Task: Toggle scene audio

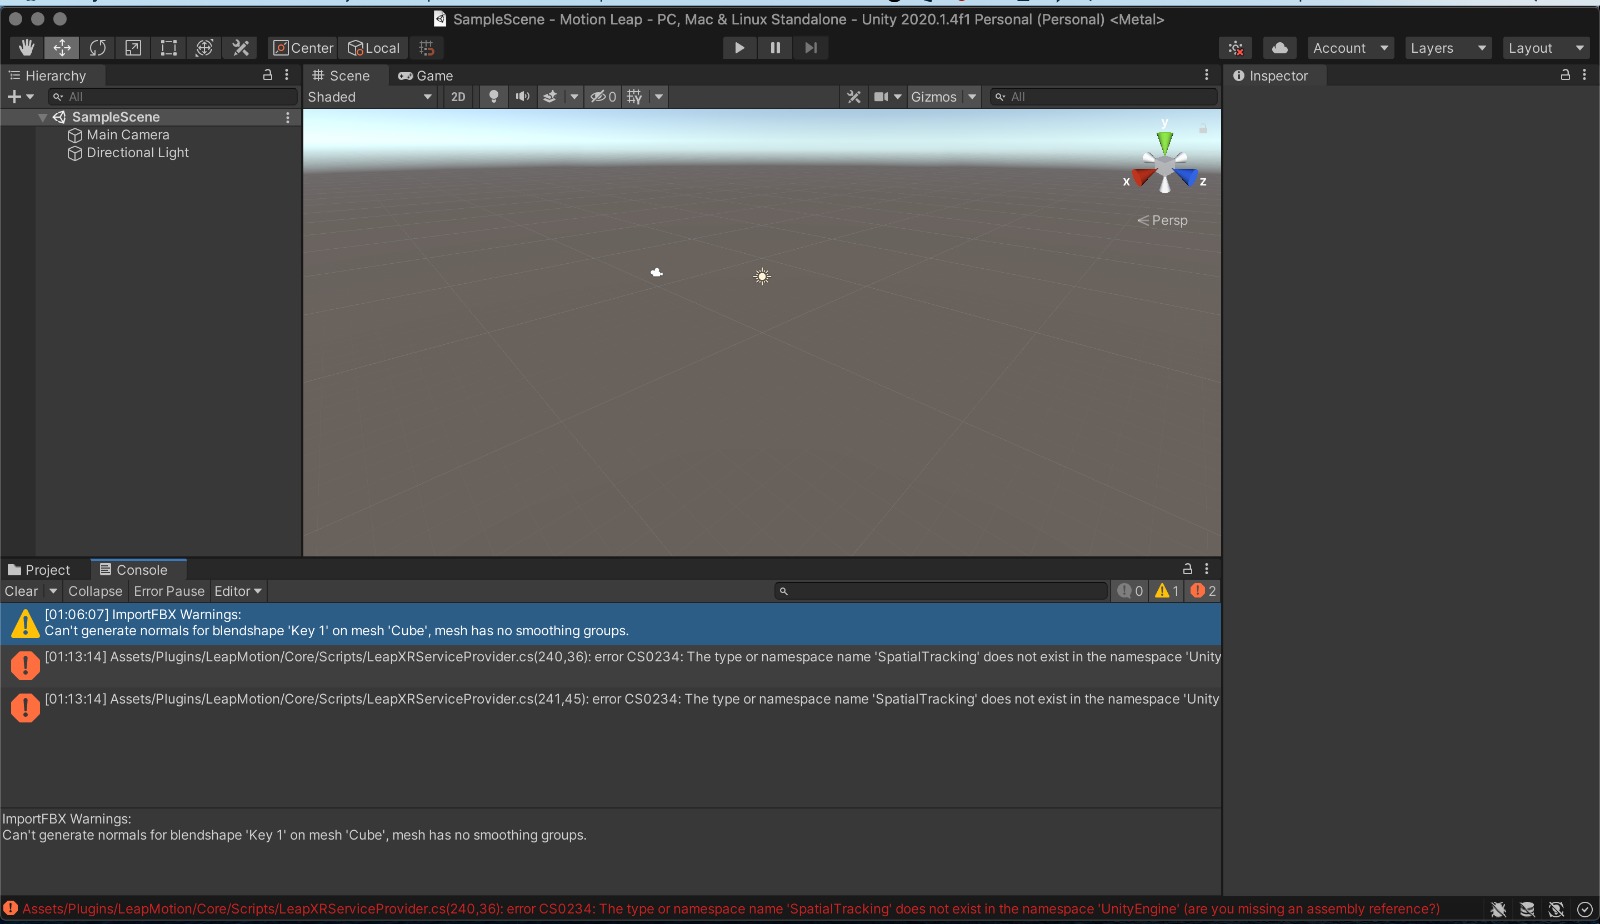Action: 522,97
